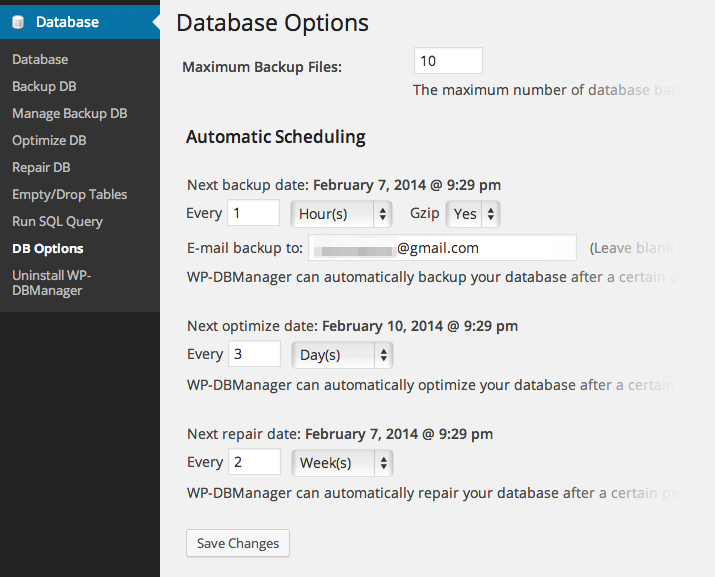
Task: Open Manage Backup DB page
Action: (69, 114)
